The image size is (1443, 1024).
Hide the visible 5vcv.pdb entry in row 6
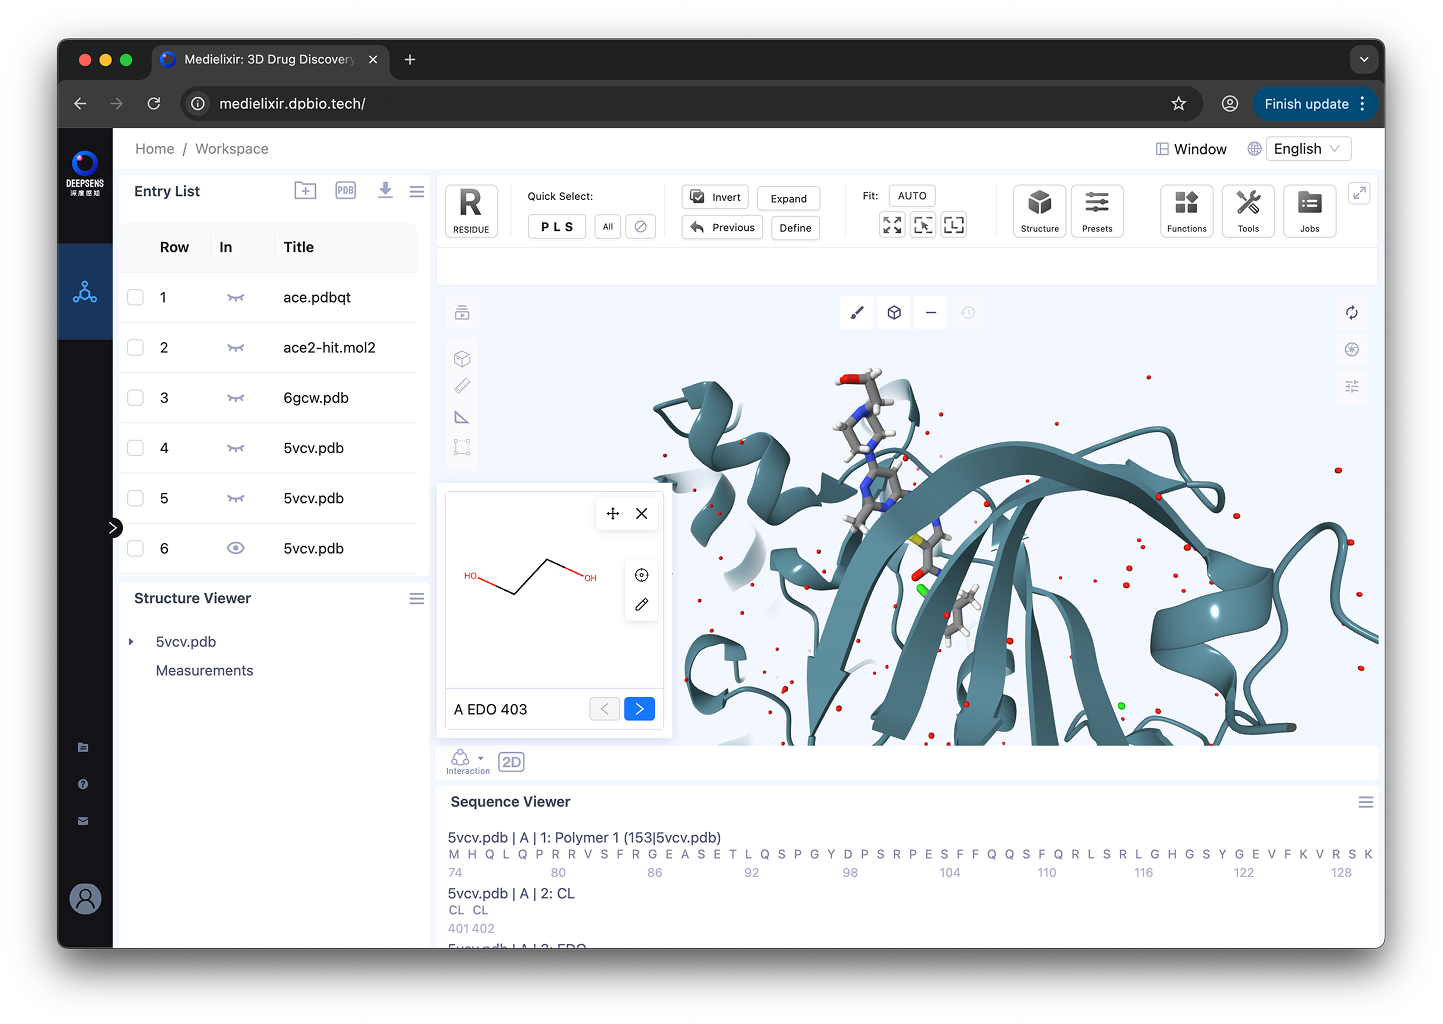(236, 548)
